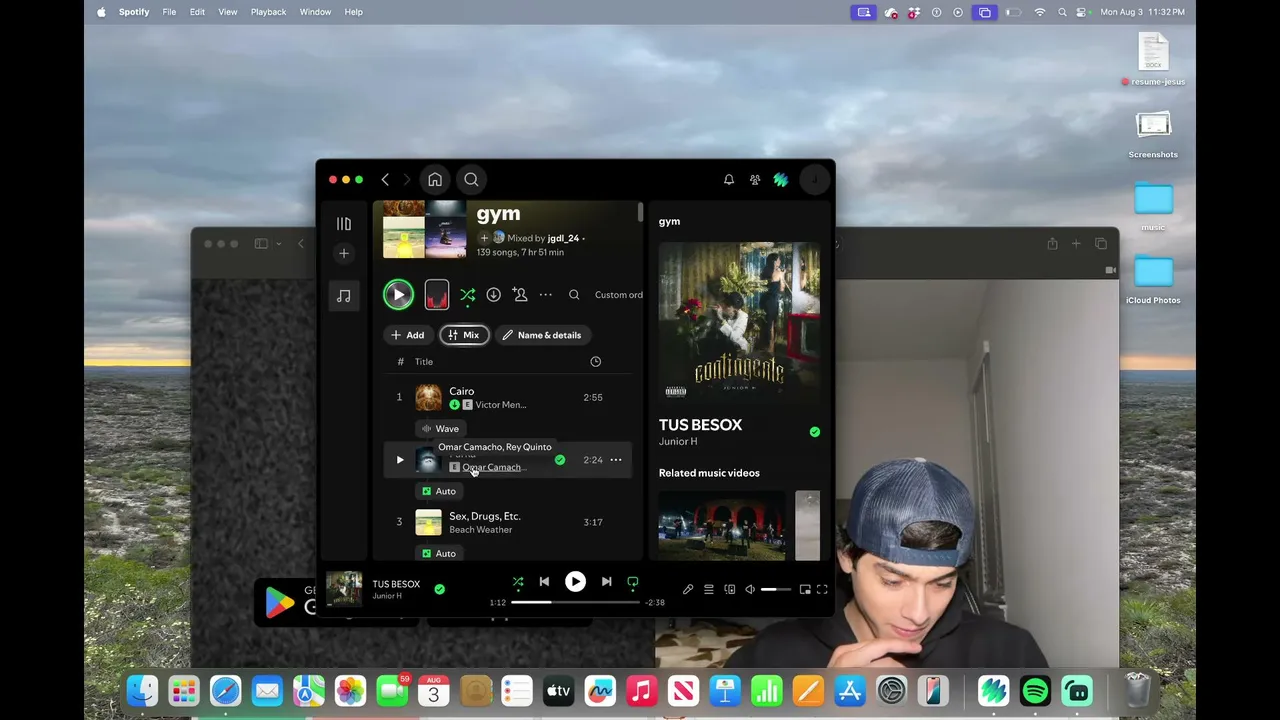Viewport: 1280px width, 720px height.
Task: Open Spotify search from the top bar
Action: pos(471,180)
